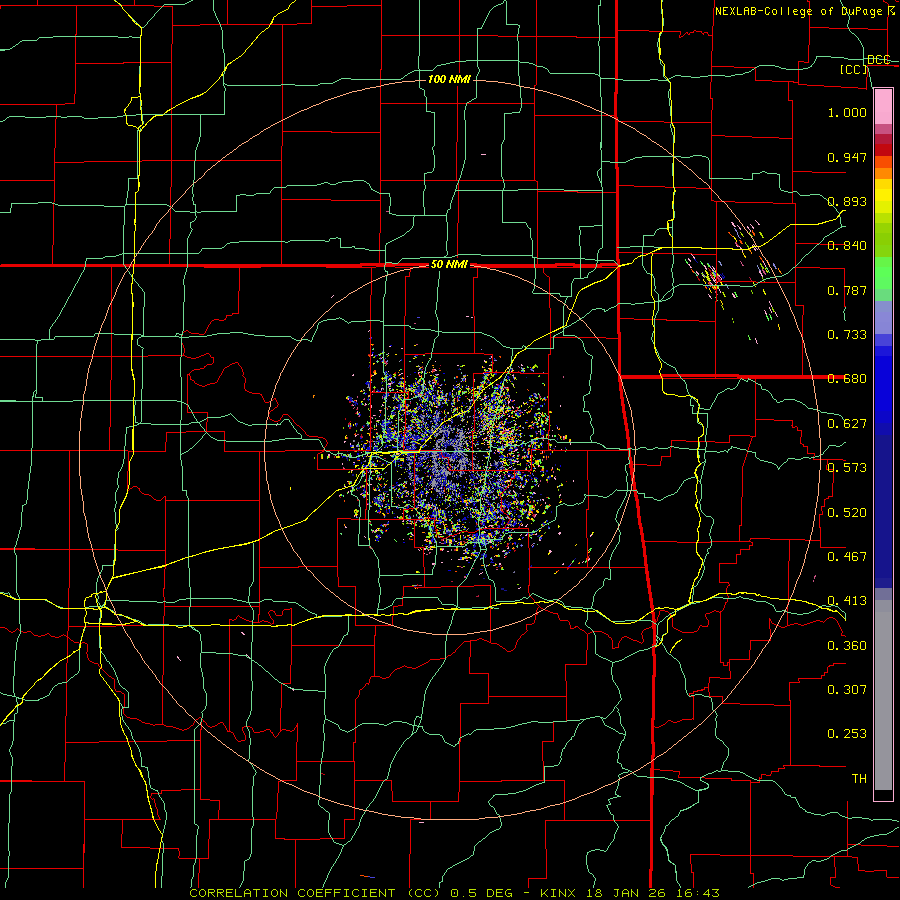Pick the red color band in legend
This screenshot has height=900, width=900.
883,149
